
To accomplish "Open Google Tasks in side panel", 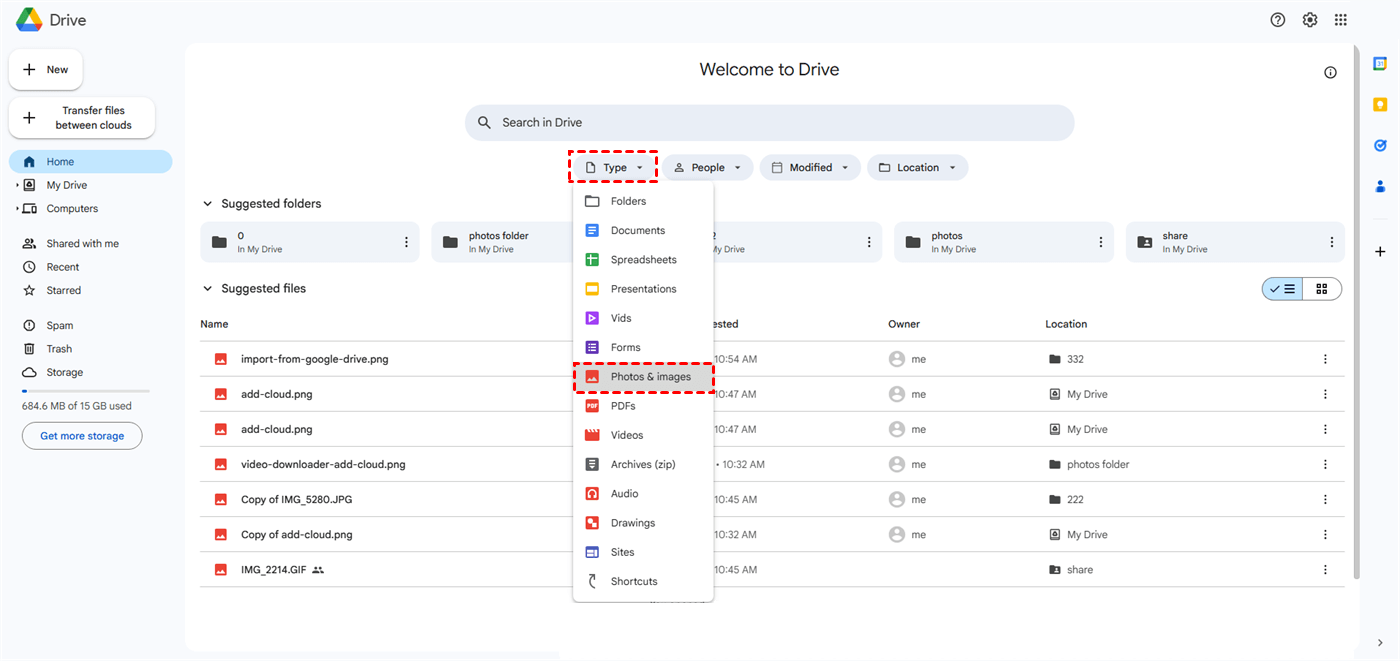I will 1380,145.
